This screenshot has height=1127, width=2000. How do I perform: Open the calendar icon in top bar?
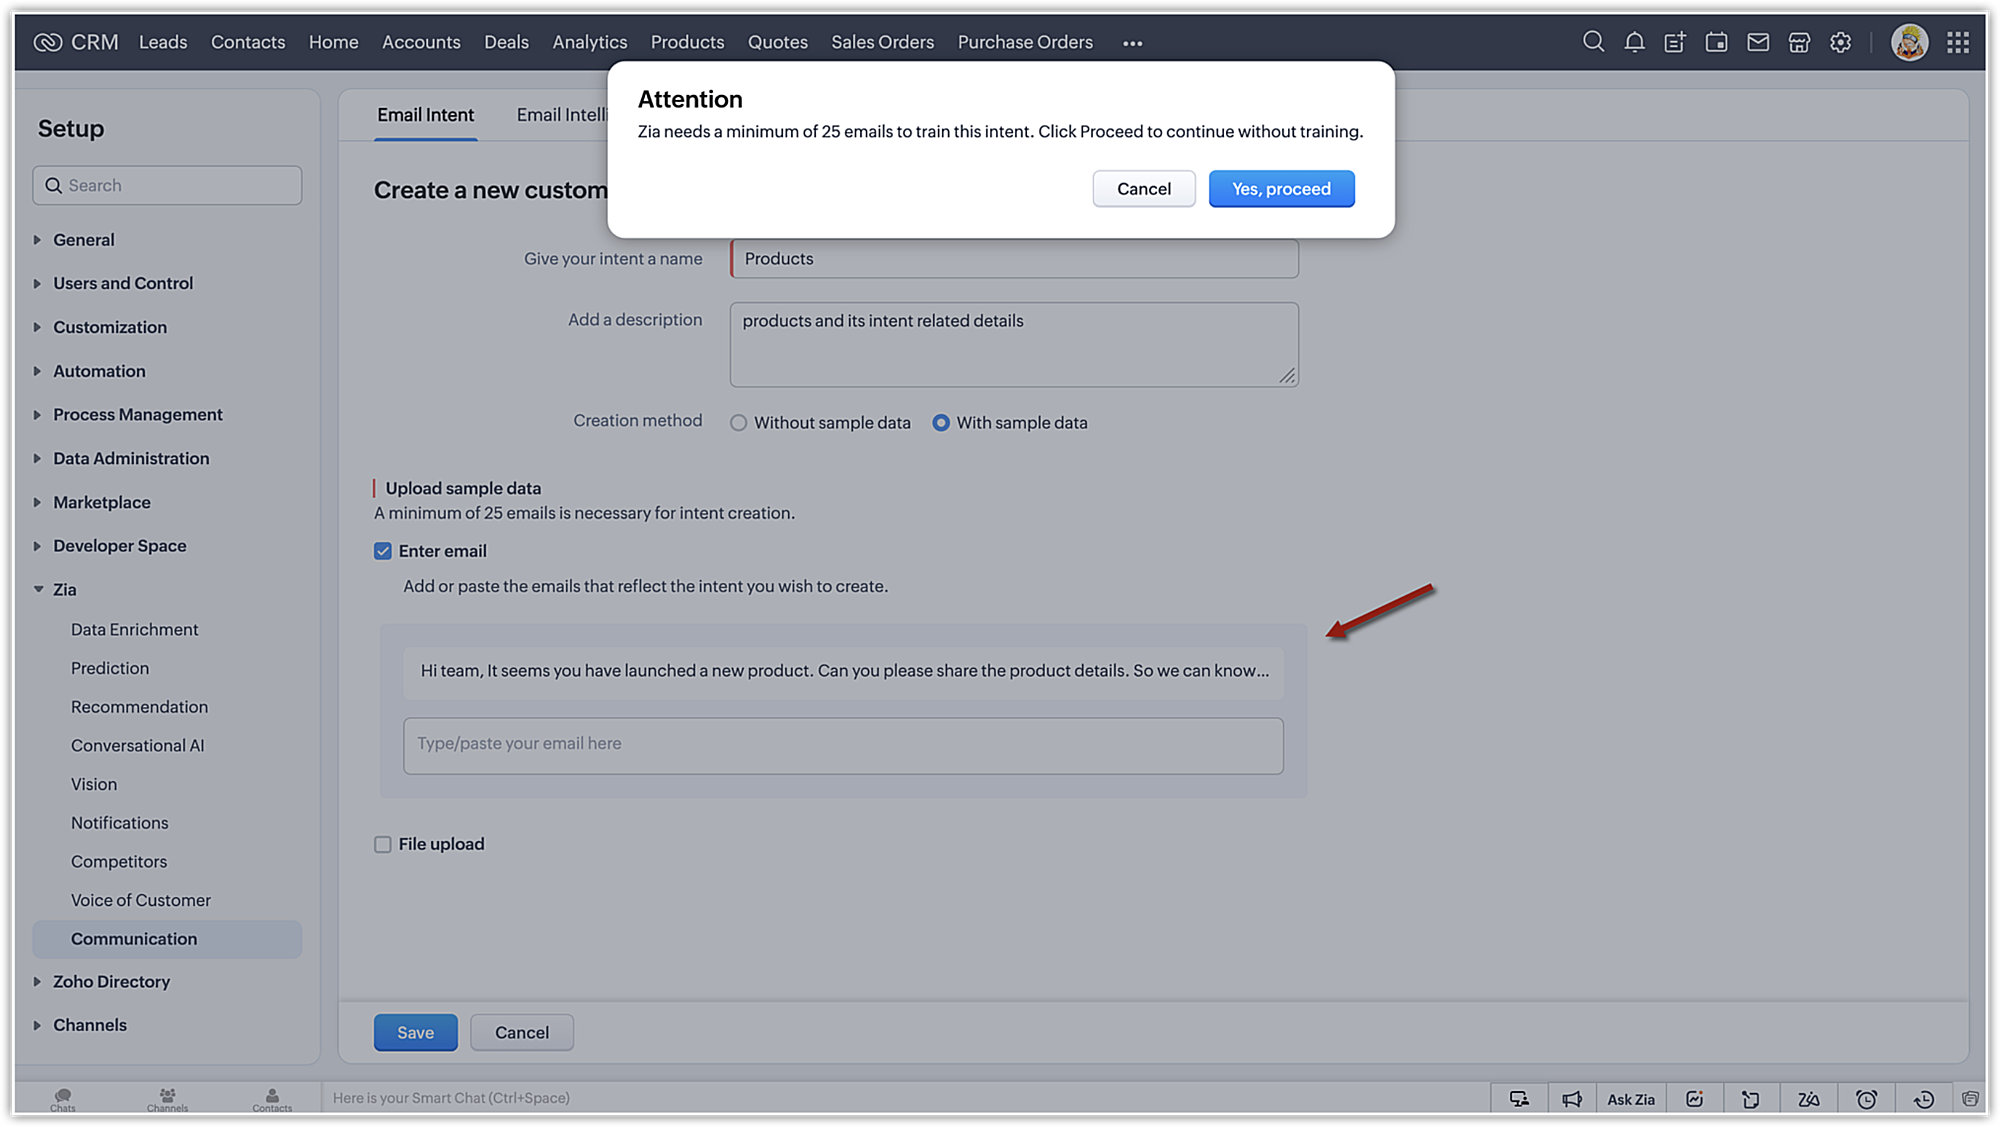pos(1716,42)
